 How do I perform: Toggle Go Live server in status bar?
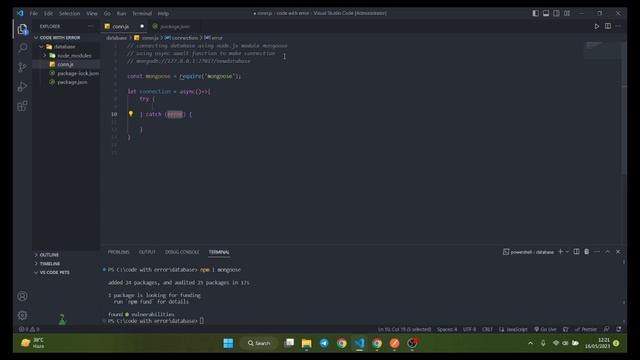click(x=545, y=329)
